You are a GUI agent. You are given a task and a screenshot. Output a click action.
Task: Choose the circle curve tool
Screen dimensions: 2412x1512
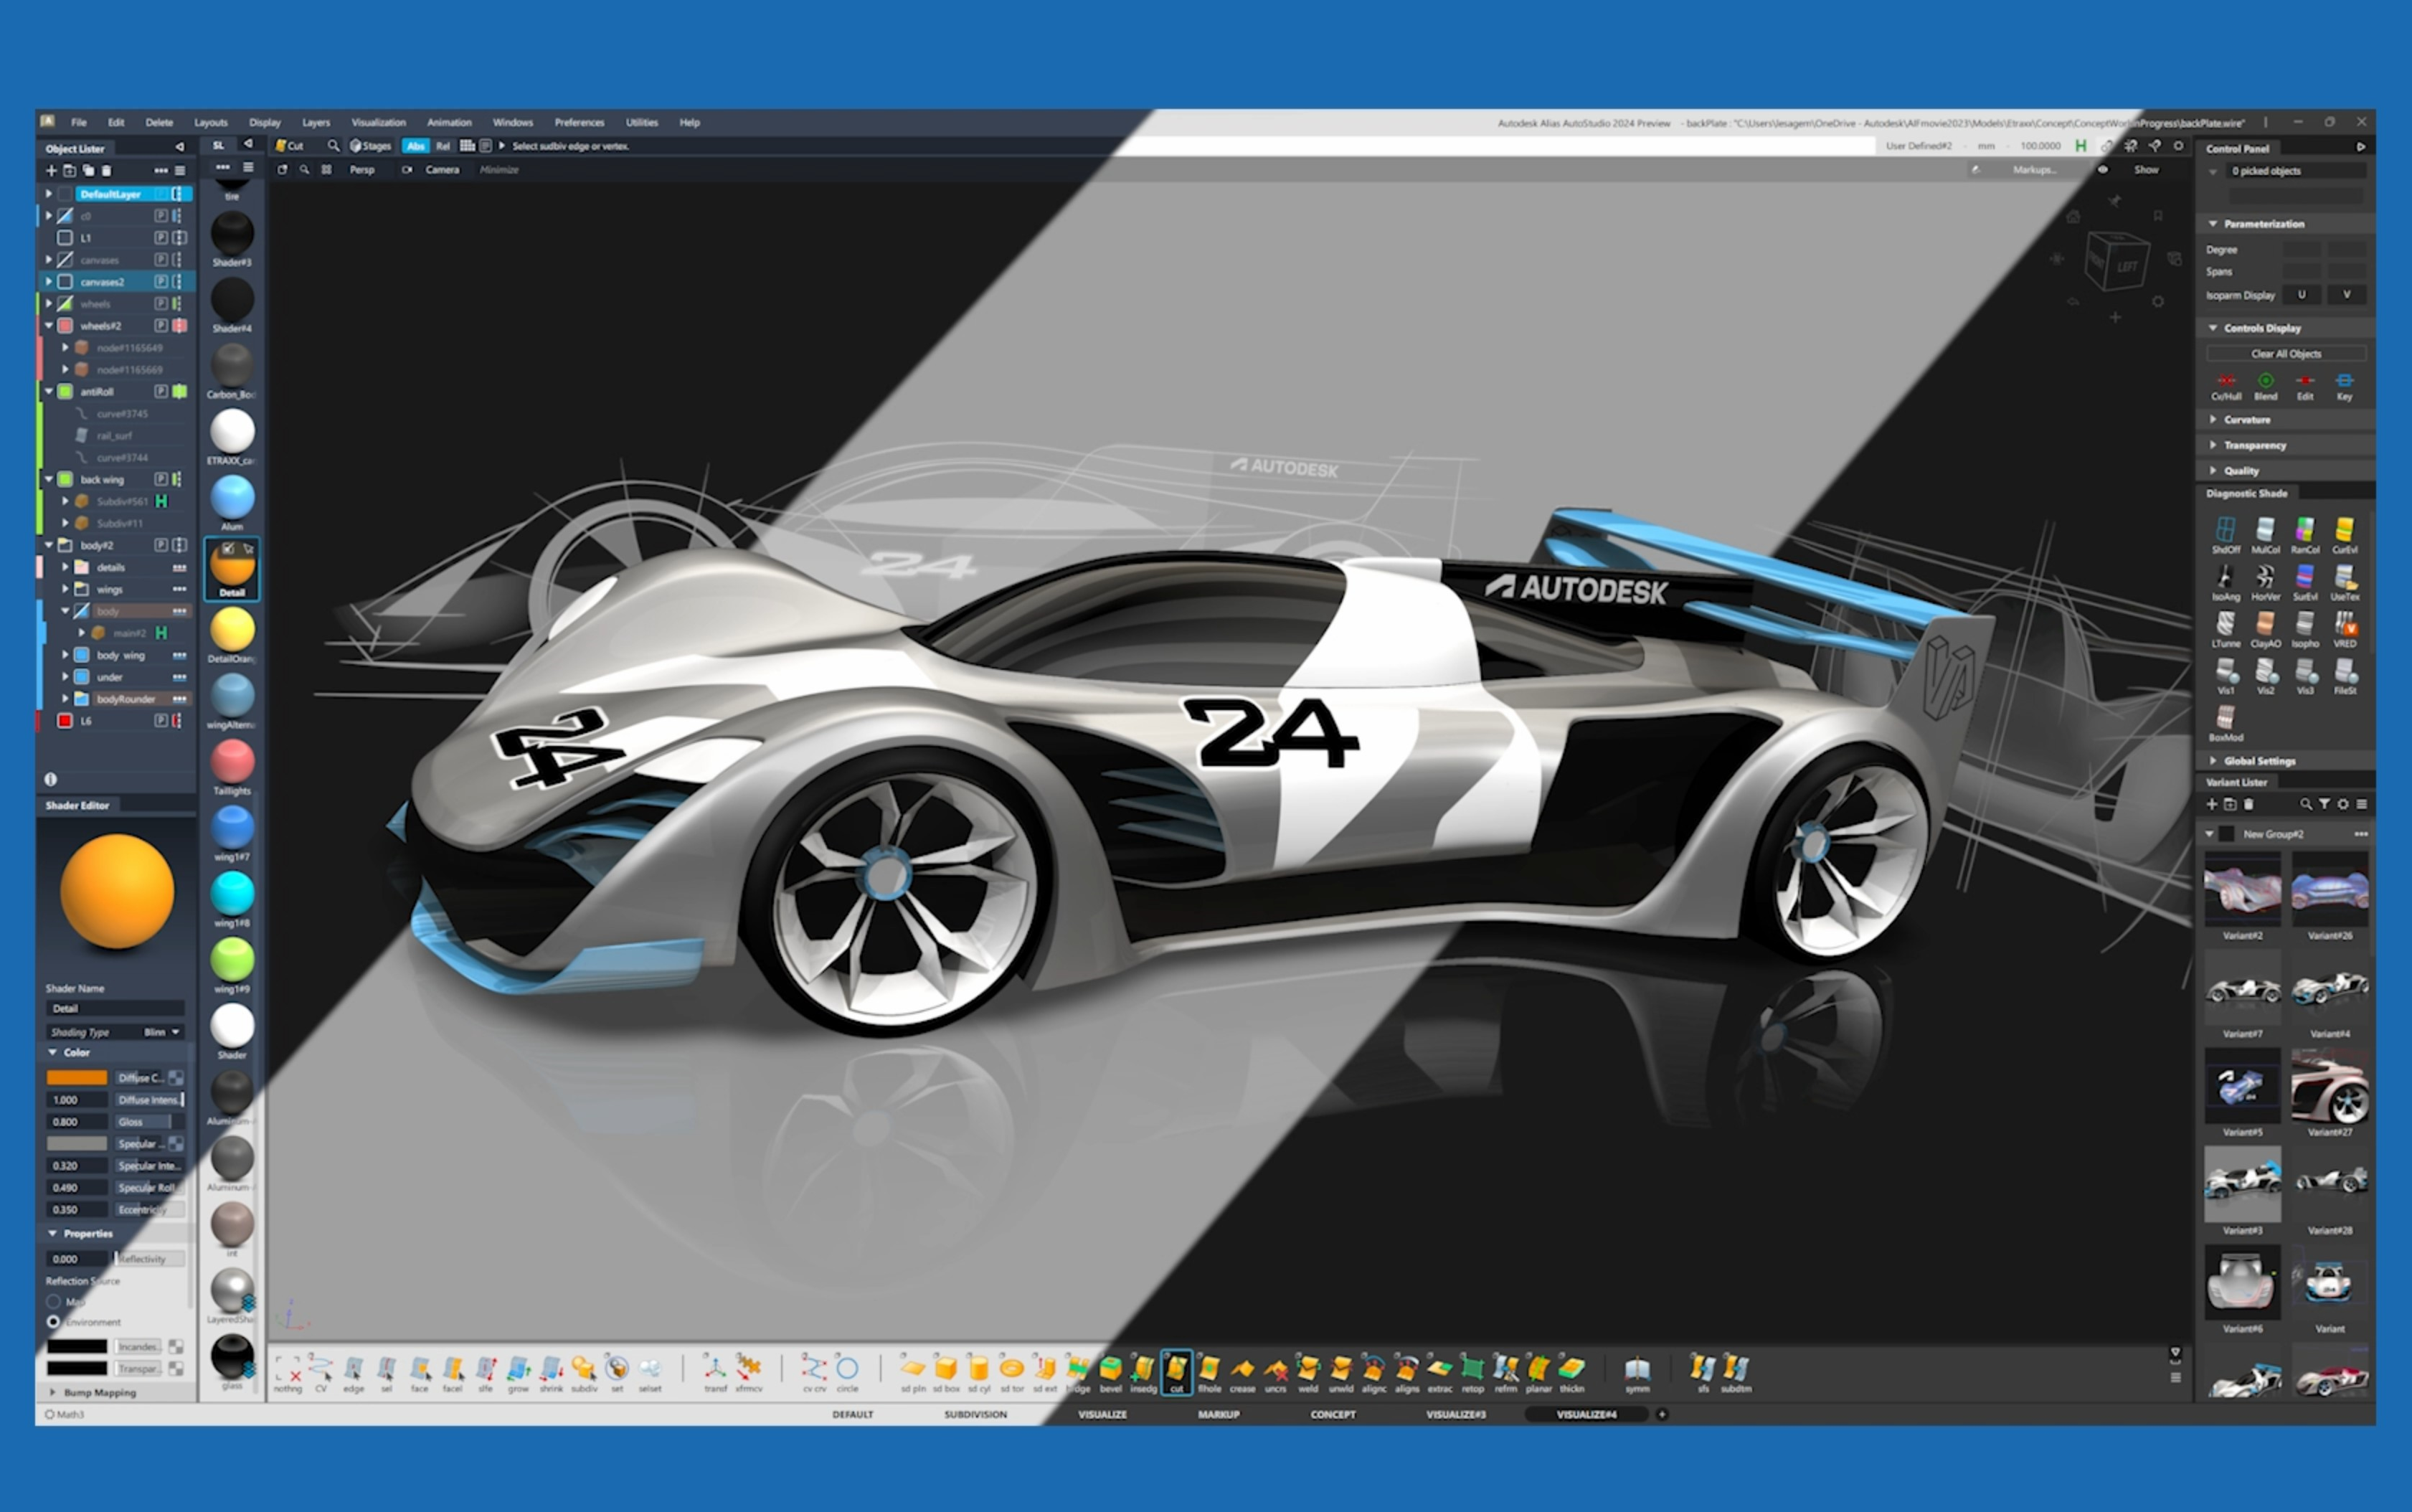point(847,1372)
